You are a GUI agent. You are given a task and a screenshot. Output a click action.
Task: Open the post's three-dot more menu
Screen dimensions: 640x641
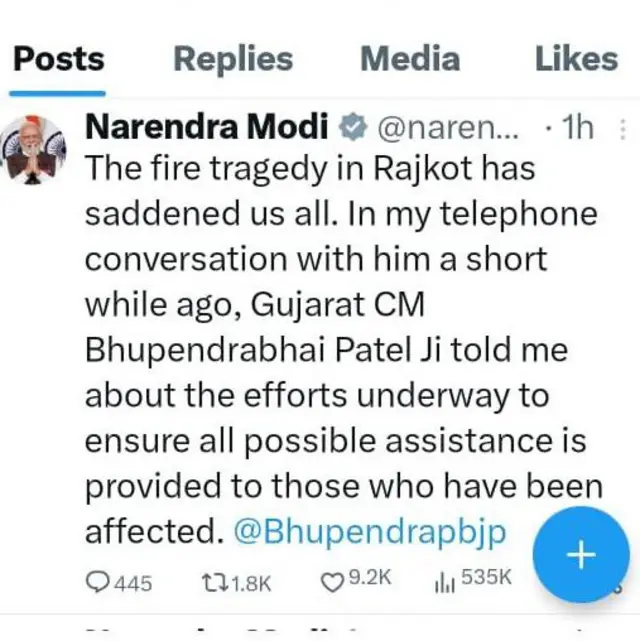coord(624,128)
